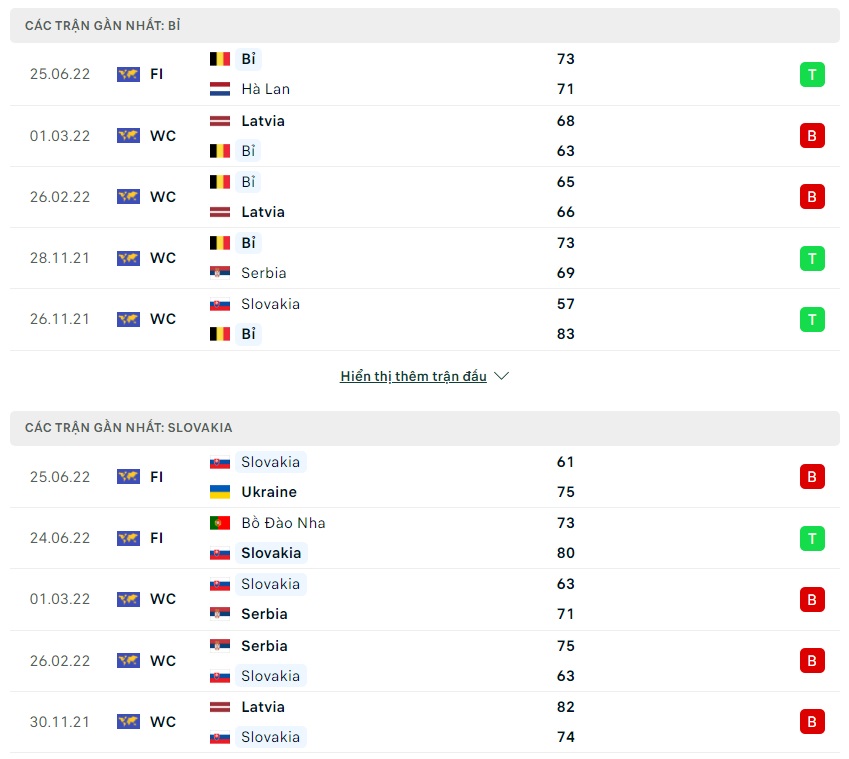849x759 pixels.
Task: Click the Bồ Đào Nha team name
Action: coord(283,523)
